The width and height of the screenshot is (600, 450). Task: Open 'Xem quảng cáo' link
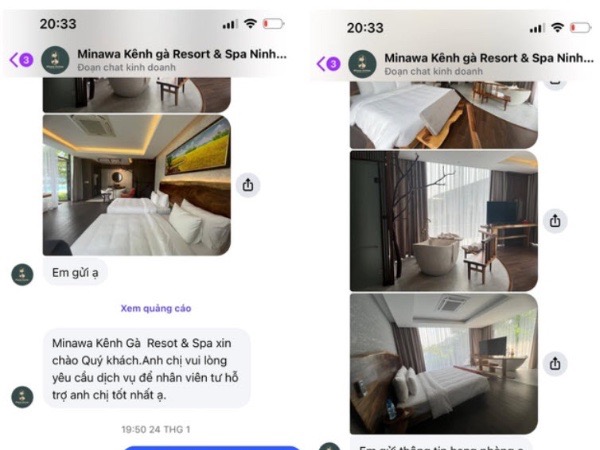156,308
